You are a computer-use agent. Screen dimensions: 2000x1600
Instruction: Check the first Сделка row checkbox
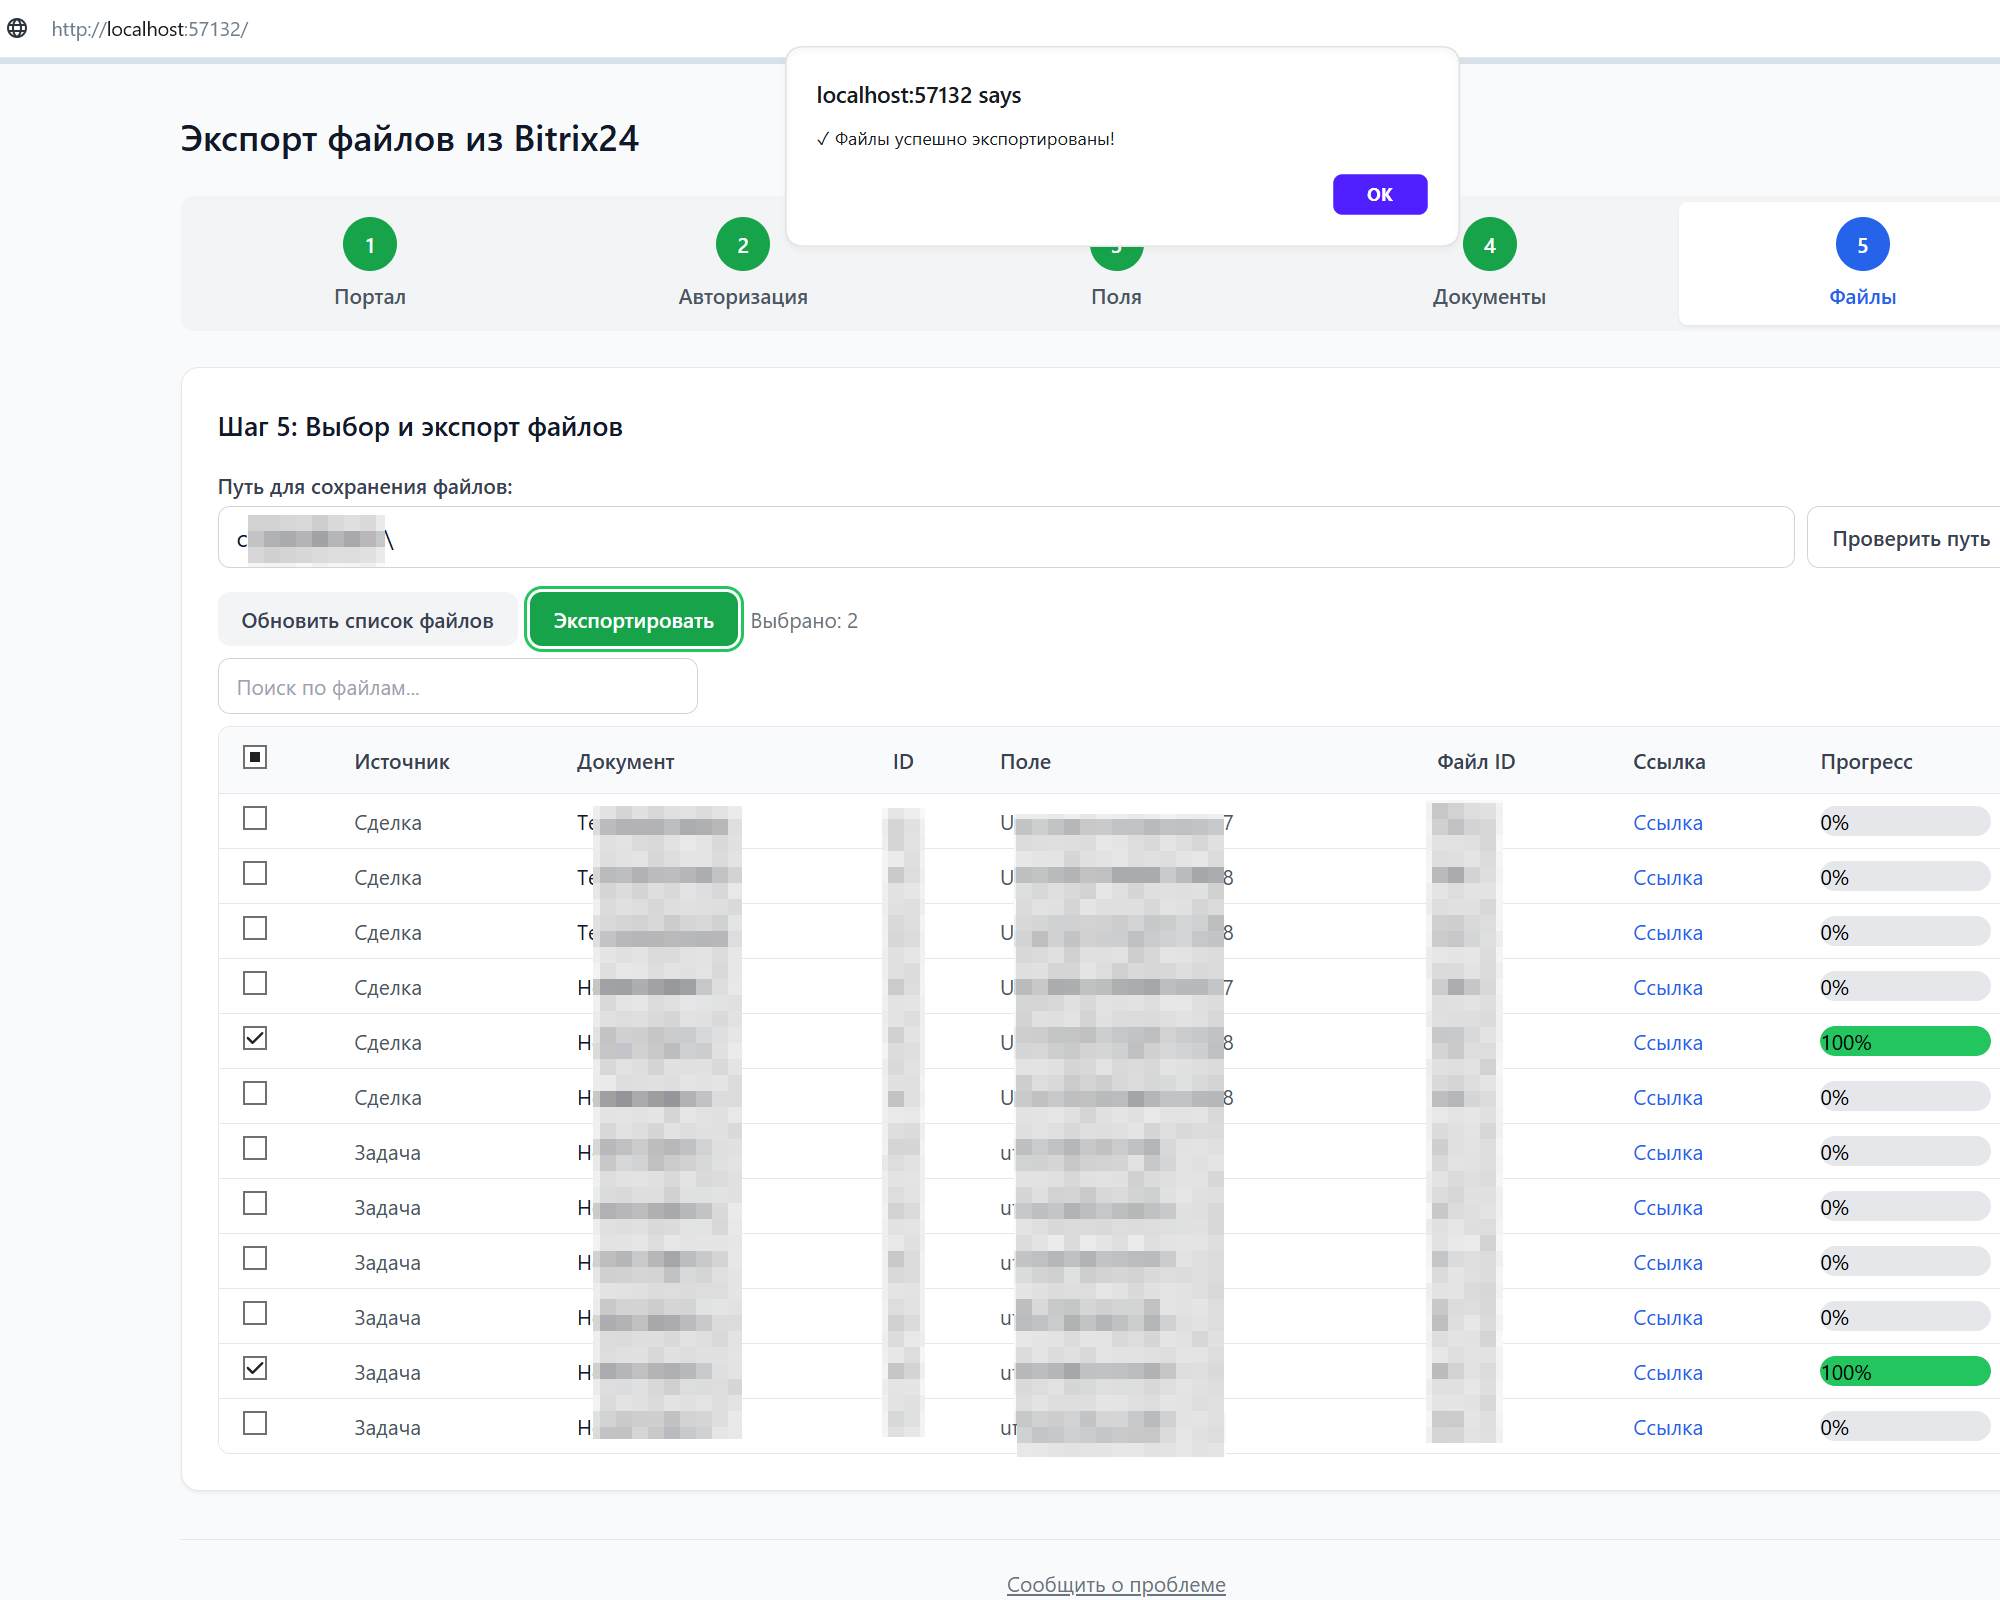click(255, 819)
